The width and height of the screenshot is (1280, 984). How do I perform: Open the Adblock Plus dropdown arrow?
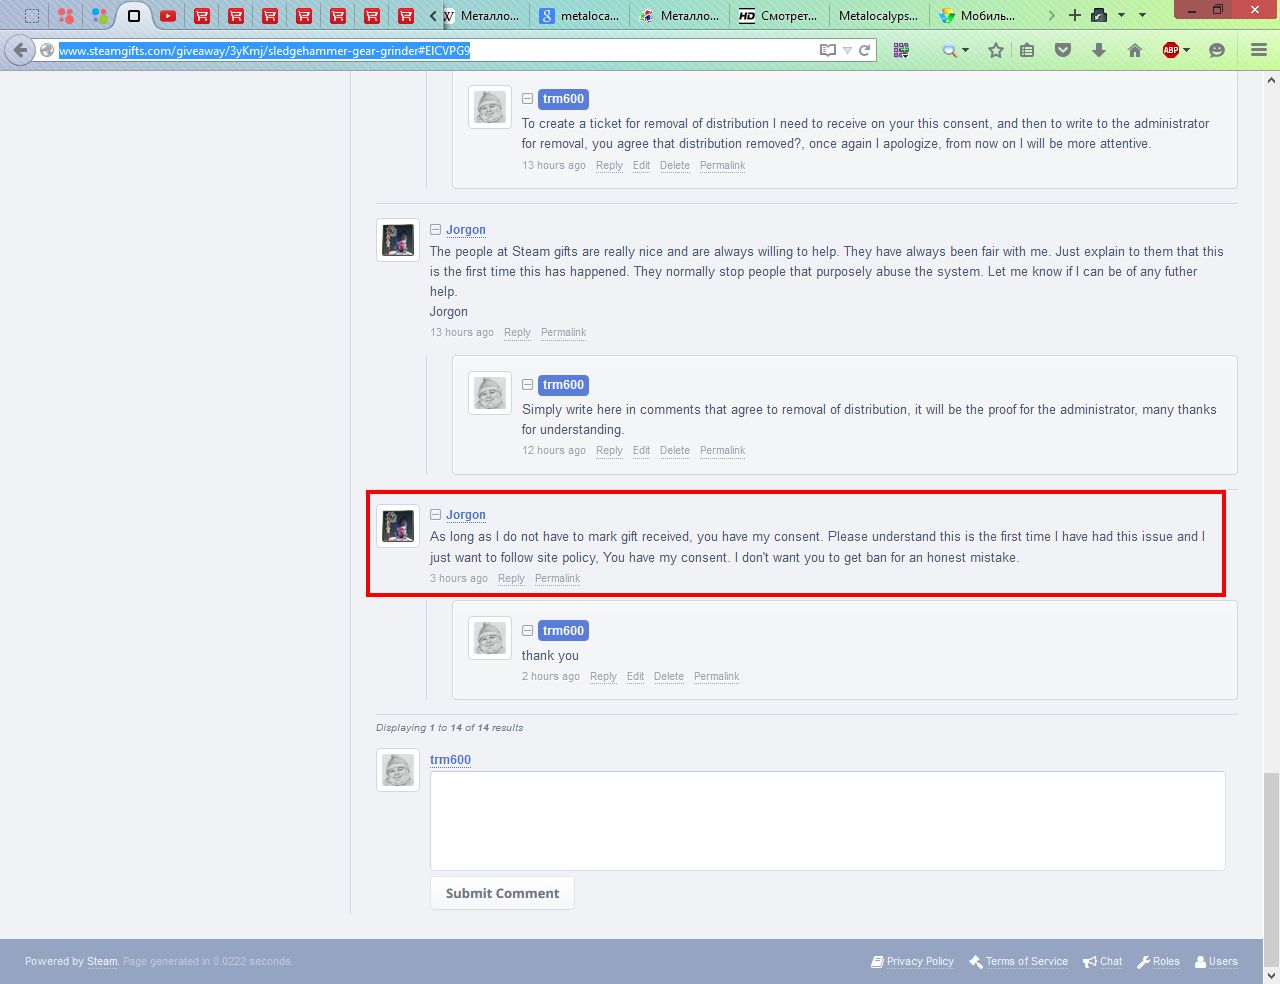pyautogui.click(x=1187, y=50)
